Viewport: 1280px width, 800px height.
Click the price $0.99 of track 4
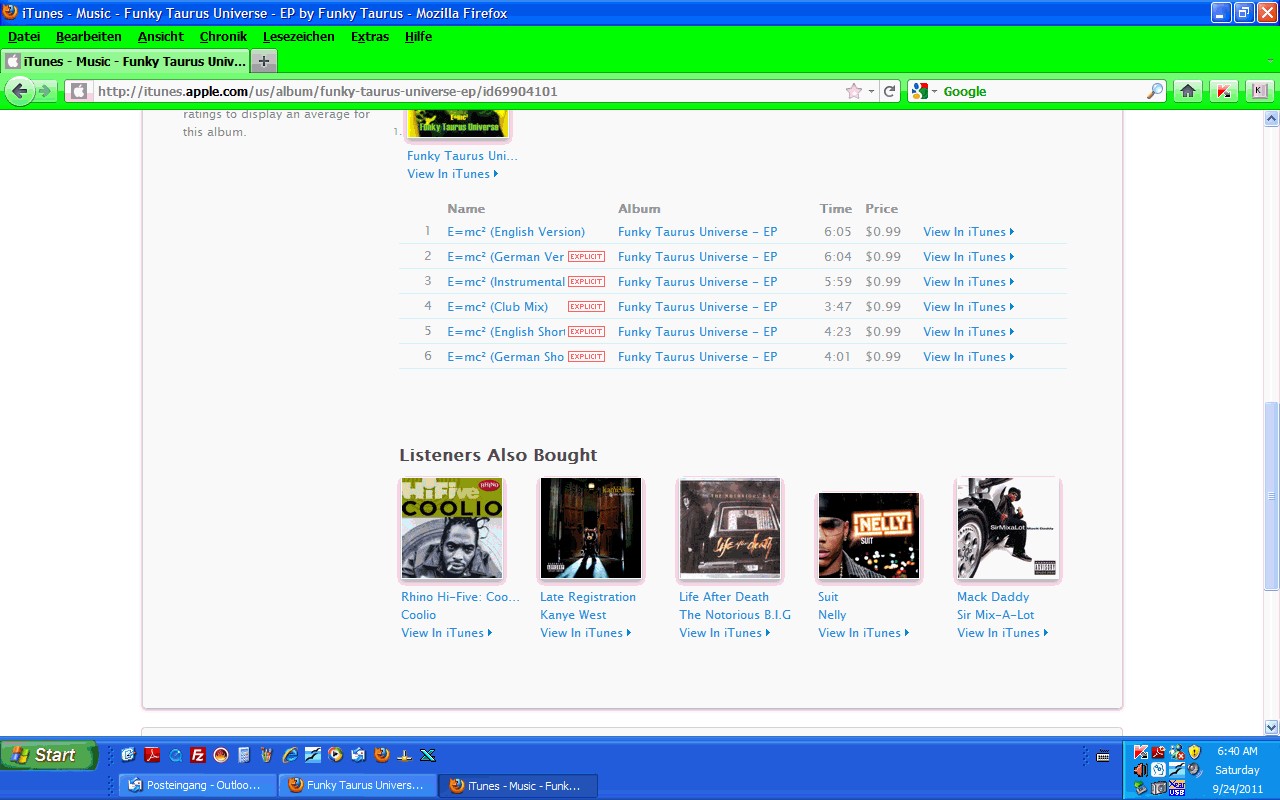click(883, 307)
